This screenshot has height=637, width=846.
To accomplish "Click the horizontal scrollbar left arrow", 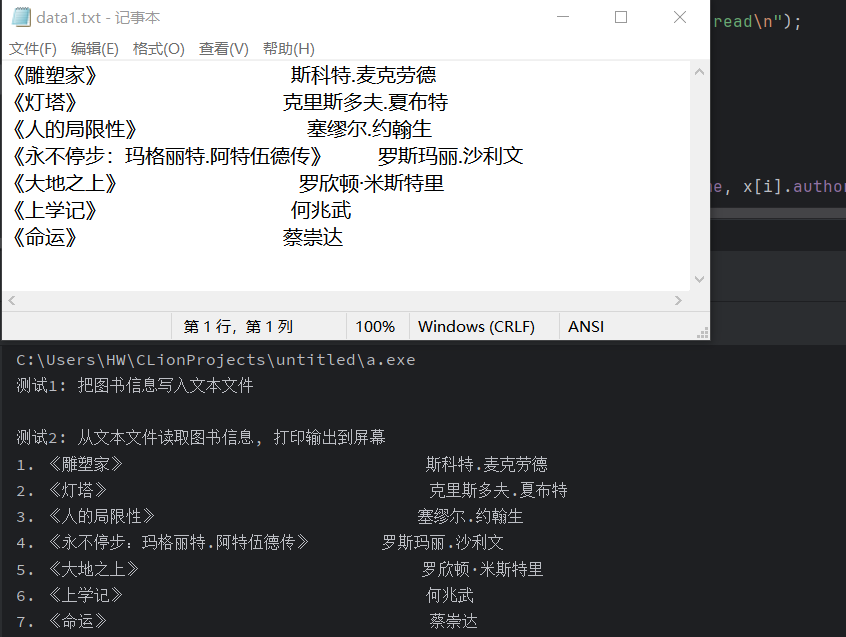I will [12, 300].
